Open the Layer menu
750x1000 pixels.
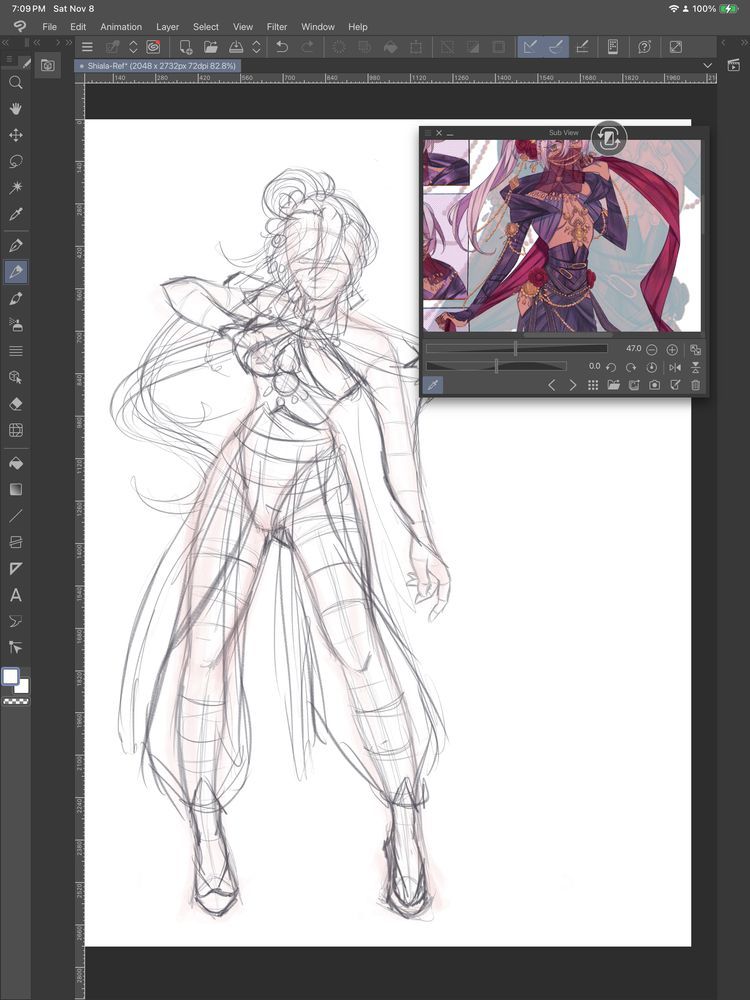pyautogui.click(x=168, y=27)
